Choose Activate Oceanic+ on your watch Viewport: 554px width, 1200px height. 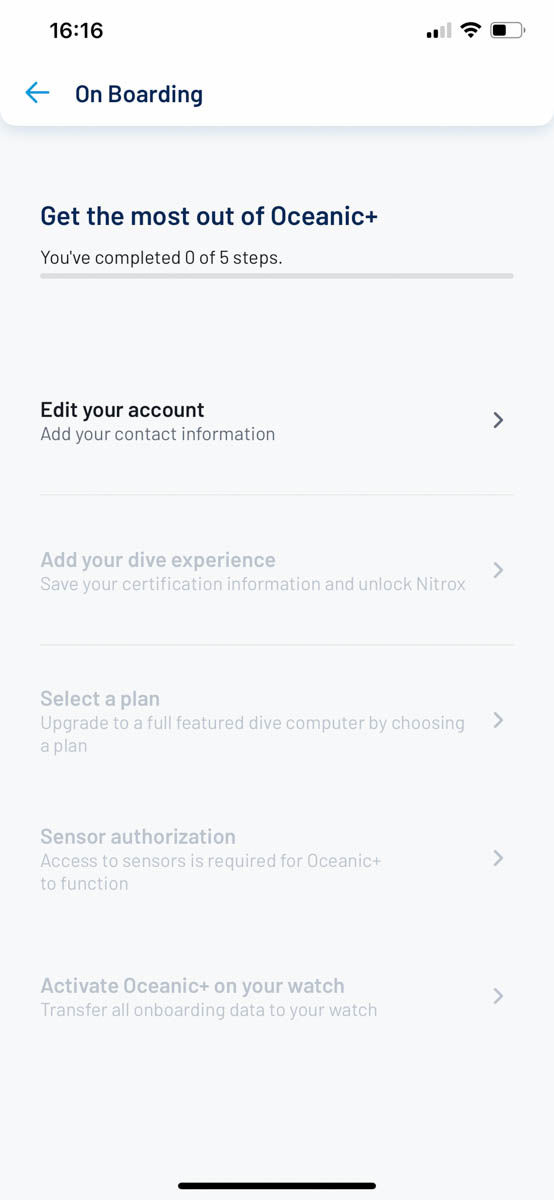pyautogui.click(x=277, y=997)
